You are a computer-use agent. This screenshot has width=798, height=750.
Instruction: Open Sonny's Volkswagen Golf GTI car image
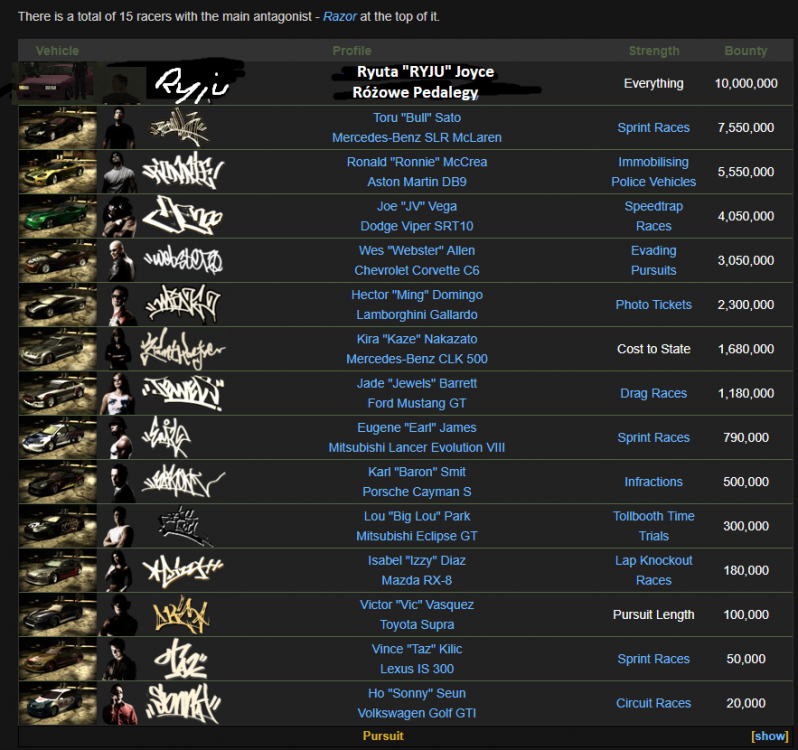coord(58,703)
